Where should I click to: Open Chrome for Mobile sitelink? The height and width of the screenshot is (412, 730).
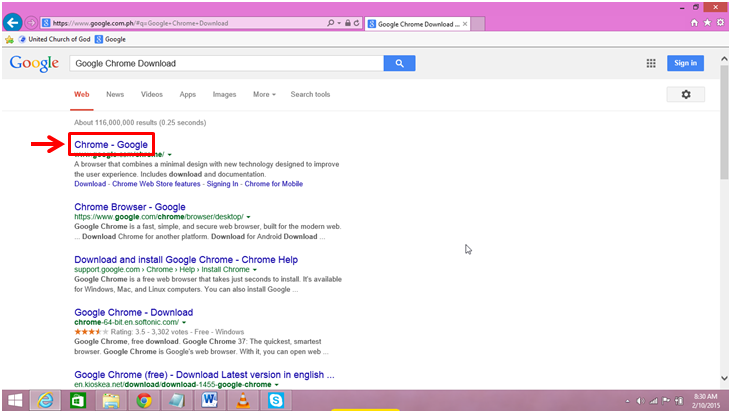[x=274, y=184]
